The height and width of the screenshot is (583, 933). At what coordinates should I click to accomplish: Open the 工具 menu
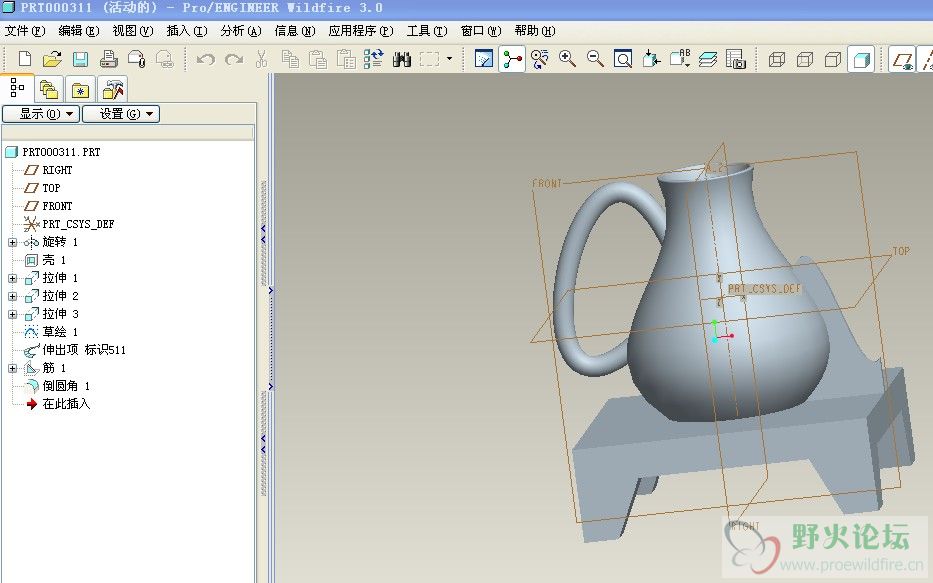click(427, 31)
